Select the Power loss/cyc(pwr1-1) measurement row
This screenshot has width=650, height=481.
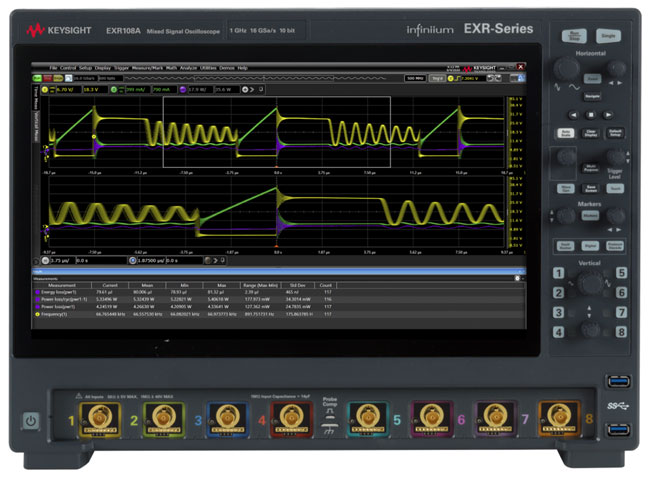279,299
